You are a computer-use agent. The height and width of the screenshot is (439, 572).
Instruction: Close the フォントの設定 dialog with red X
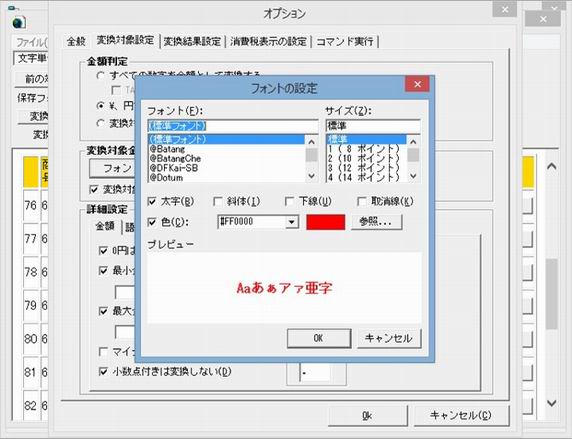point(417,84)
